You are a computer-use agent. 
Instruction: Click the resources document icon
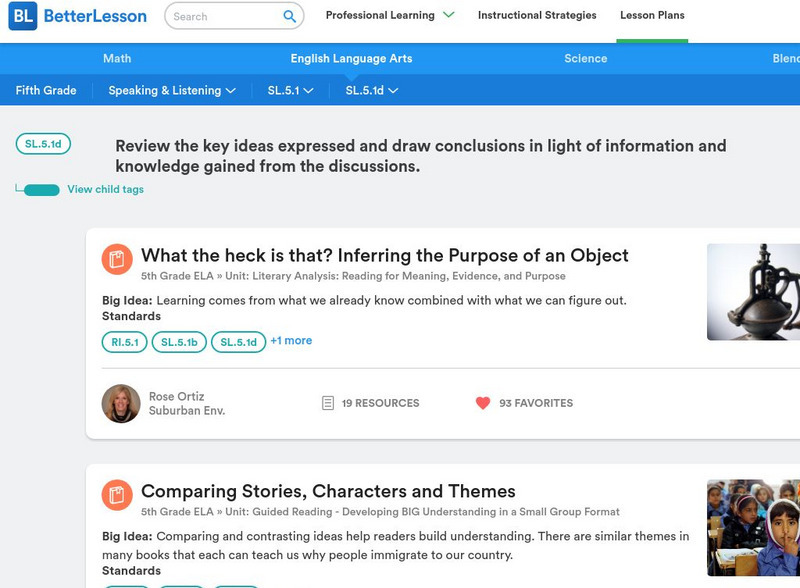pos(327,403)
